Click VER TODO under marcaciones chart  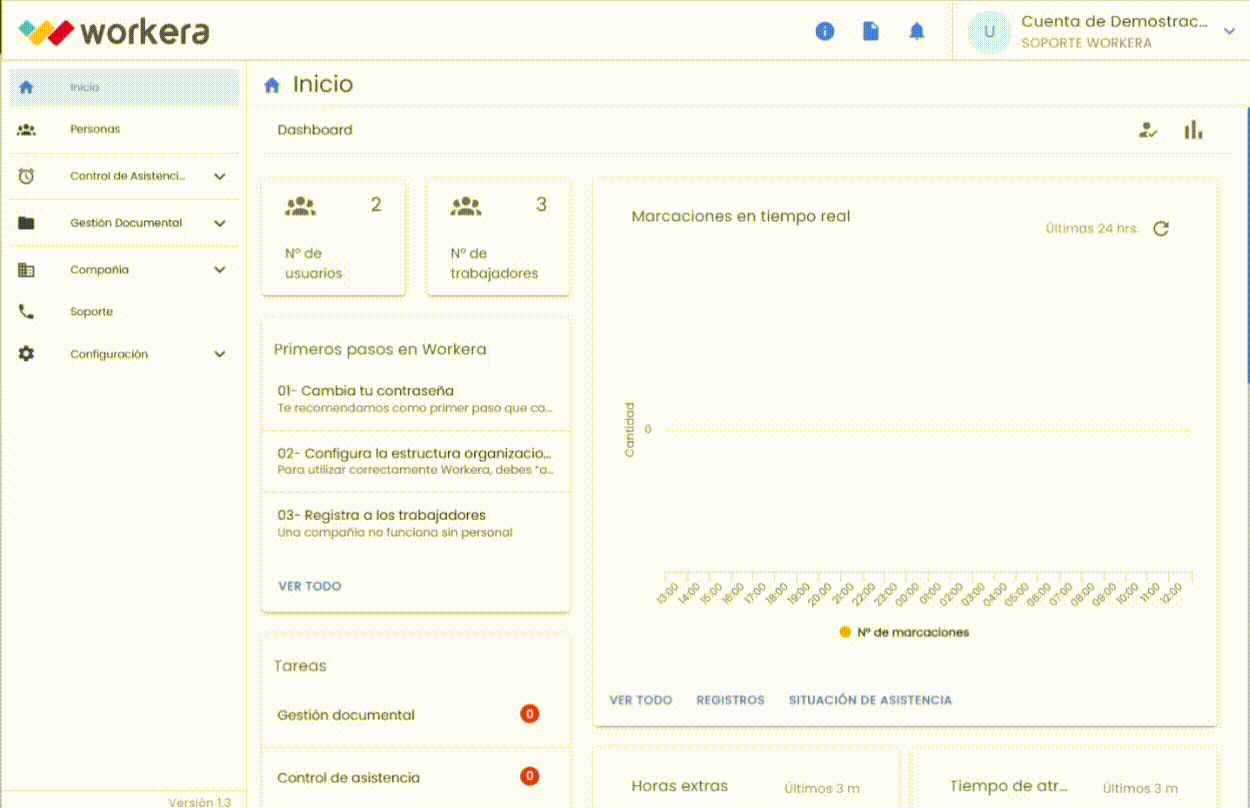[641, 700]
